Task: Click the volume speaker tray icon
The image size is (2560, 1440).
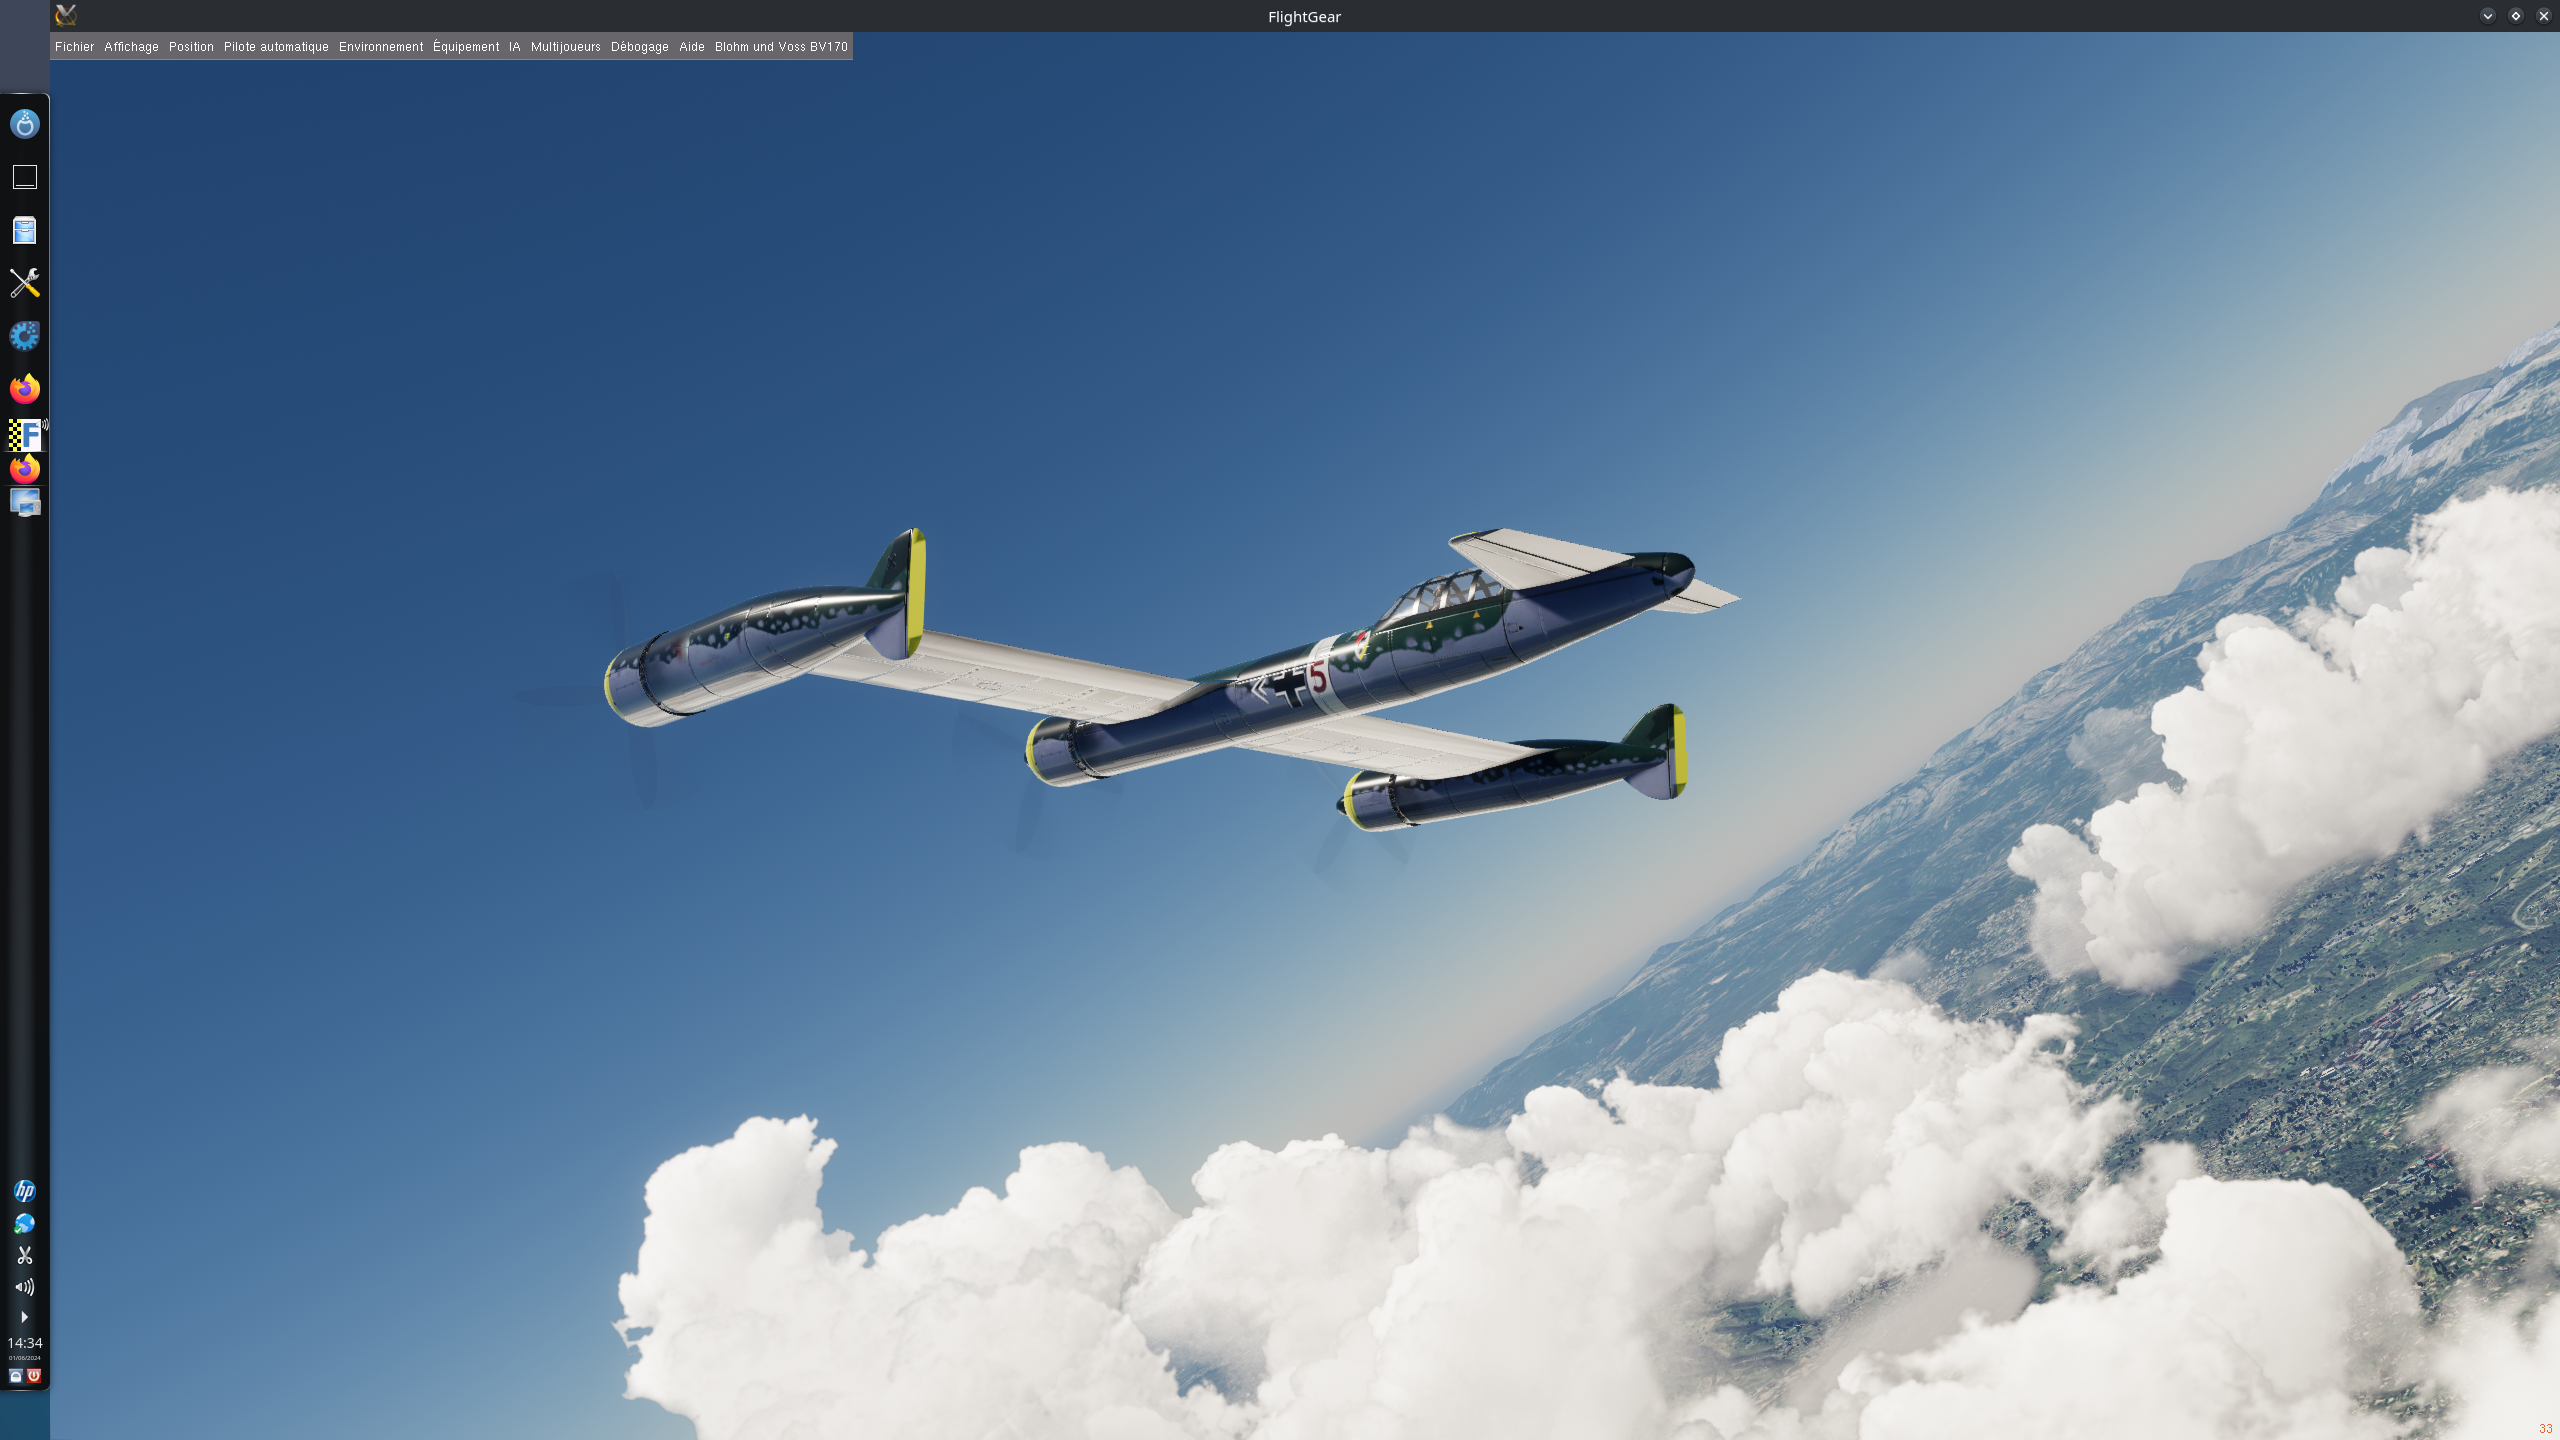Action: point(25,1287)
